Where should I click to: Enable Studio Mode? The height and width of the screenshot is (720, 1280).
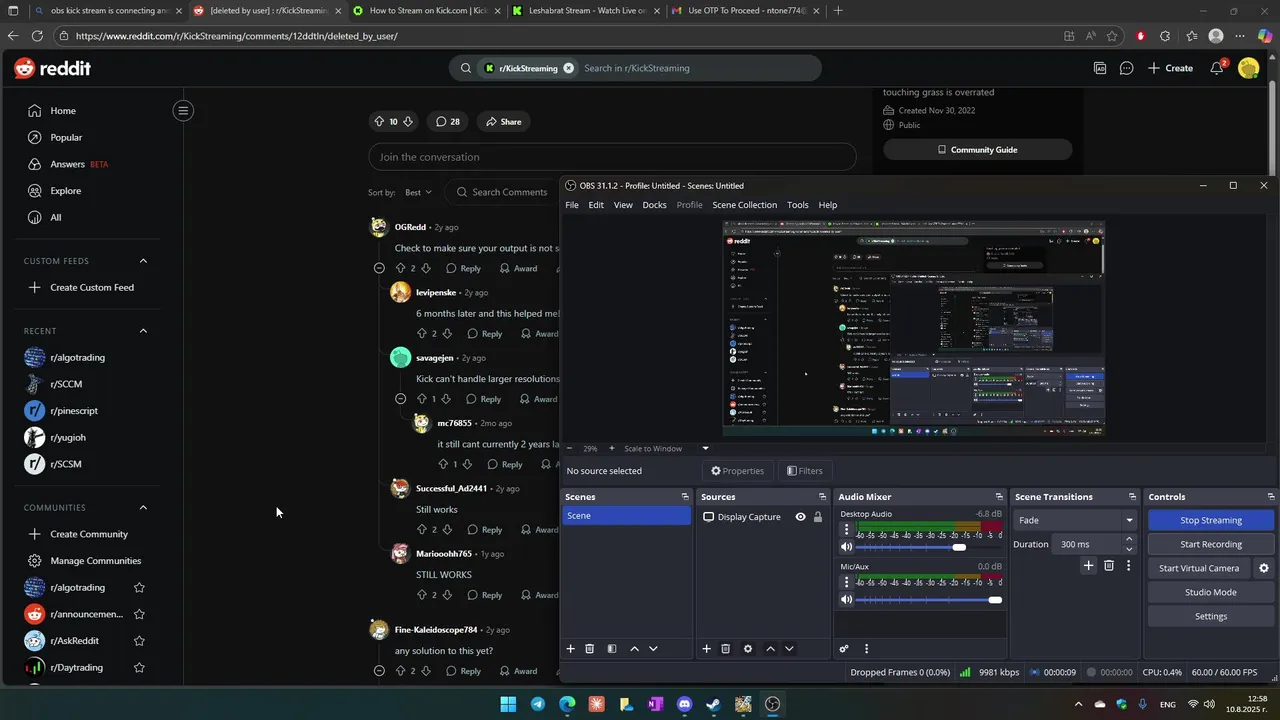click(x=1211, y=592)
